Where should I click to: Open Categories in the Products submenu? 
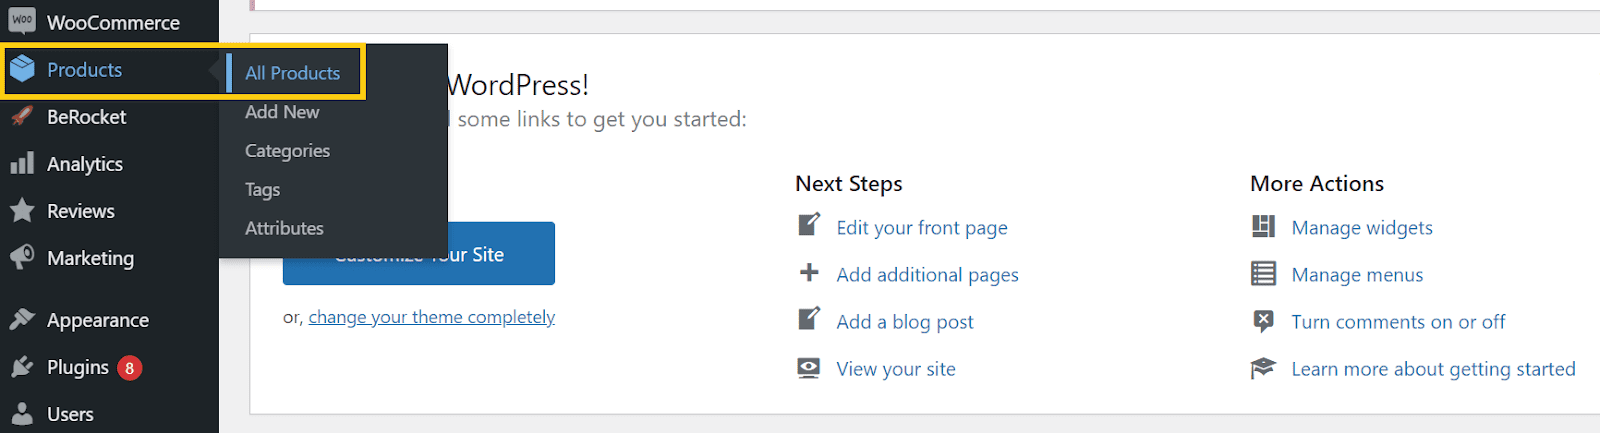pos(287,151)
